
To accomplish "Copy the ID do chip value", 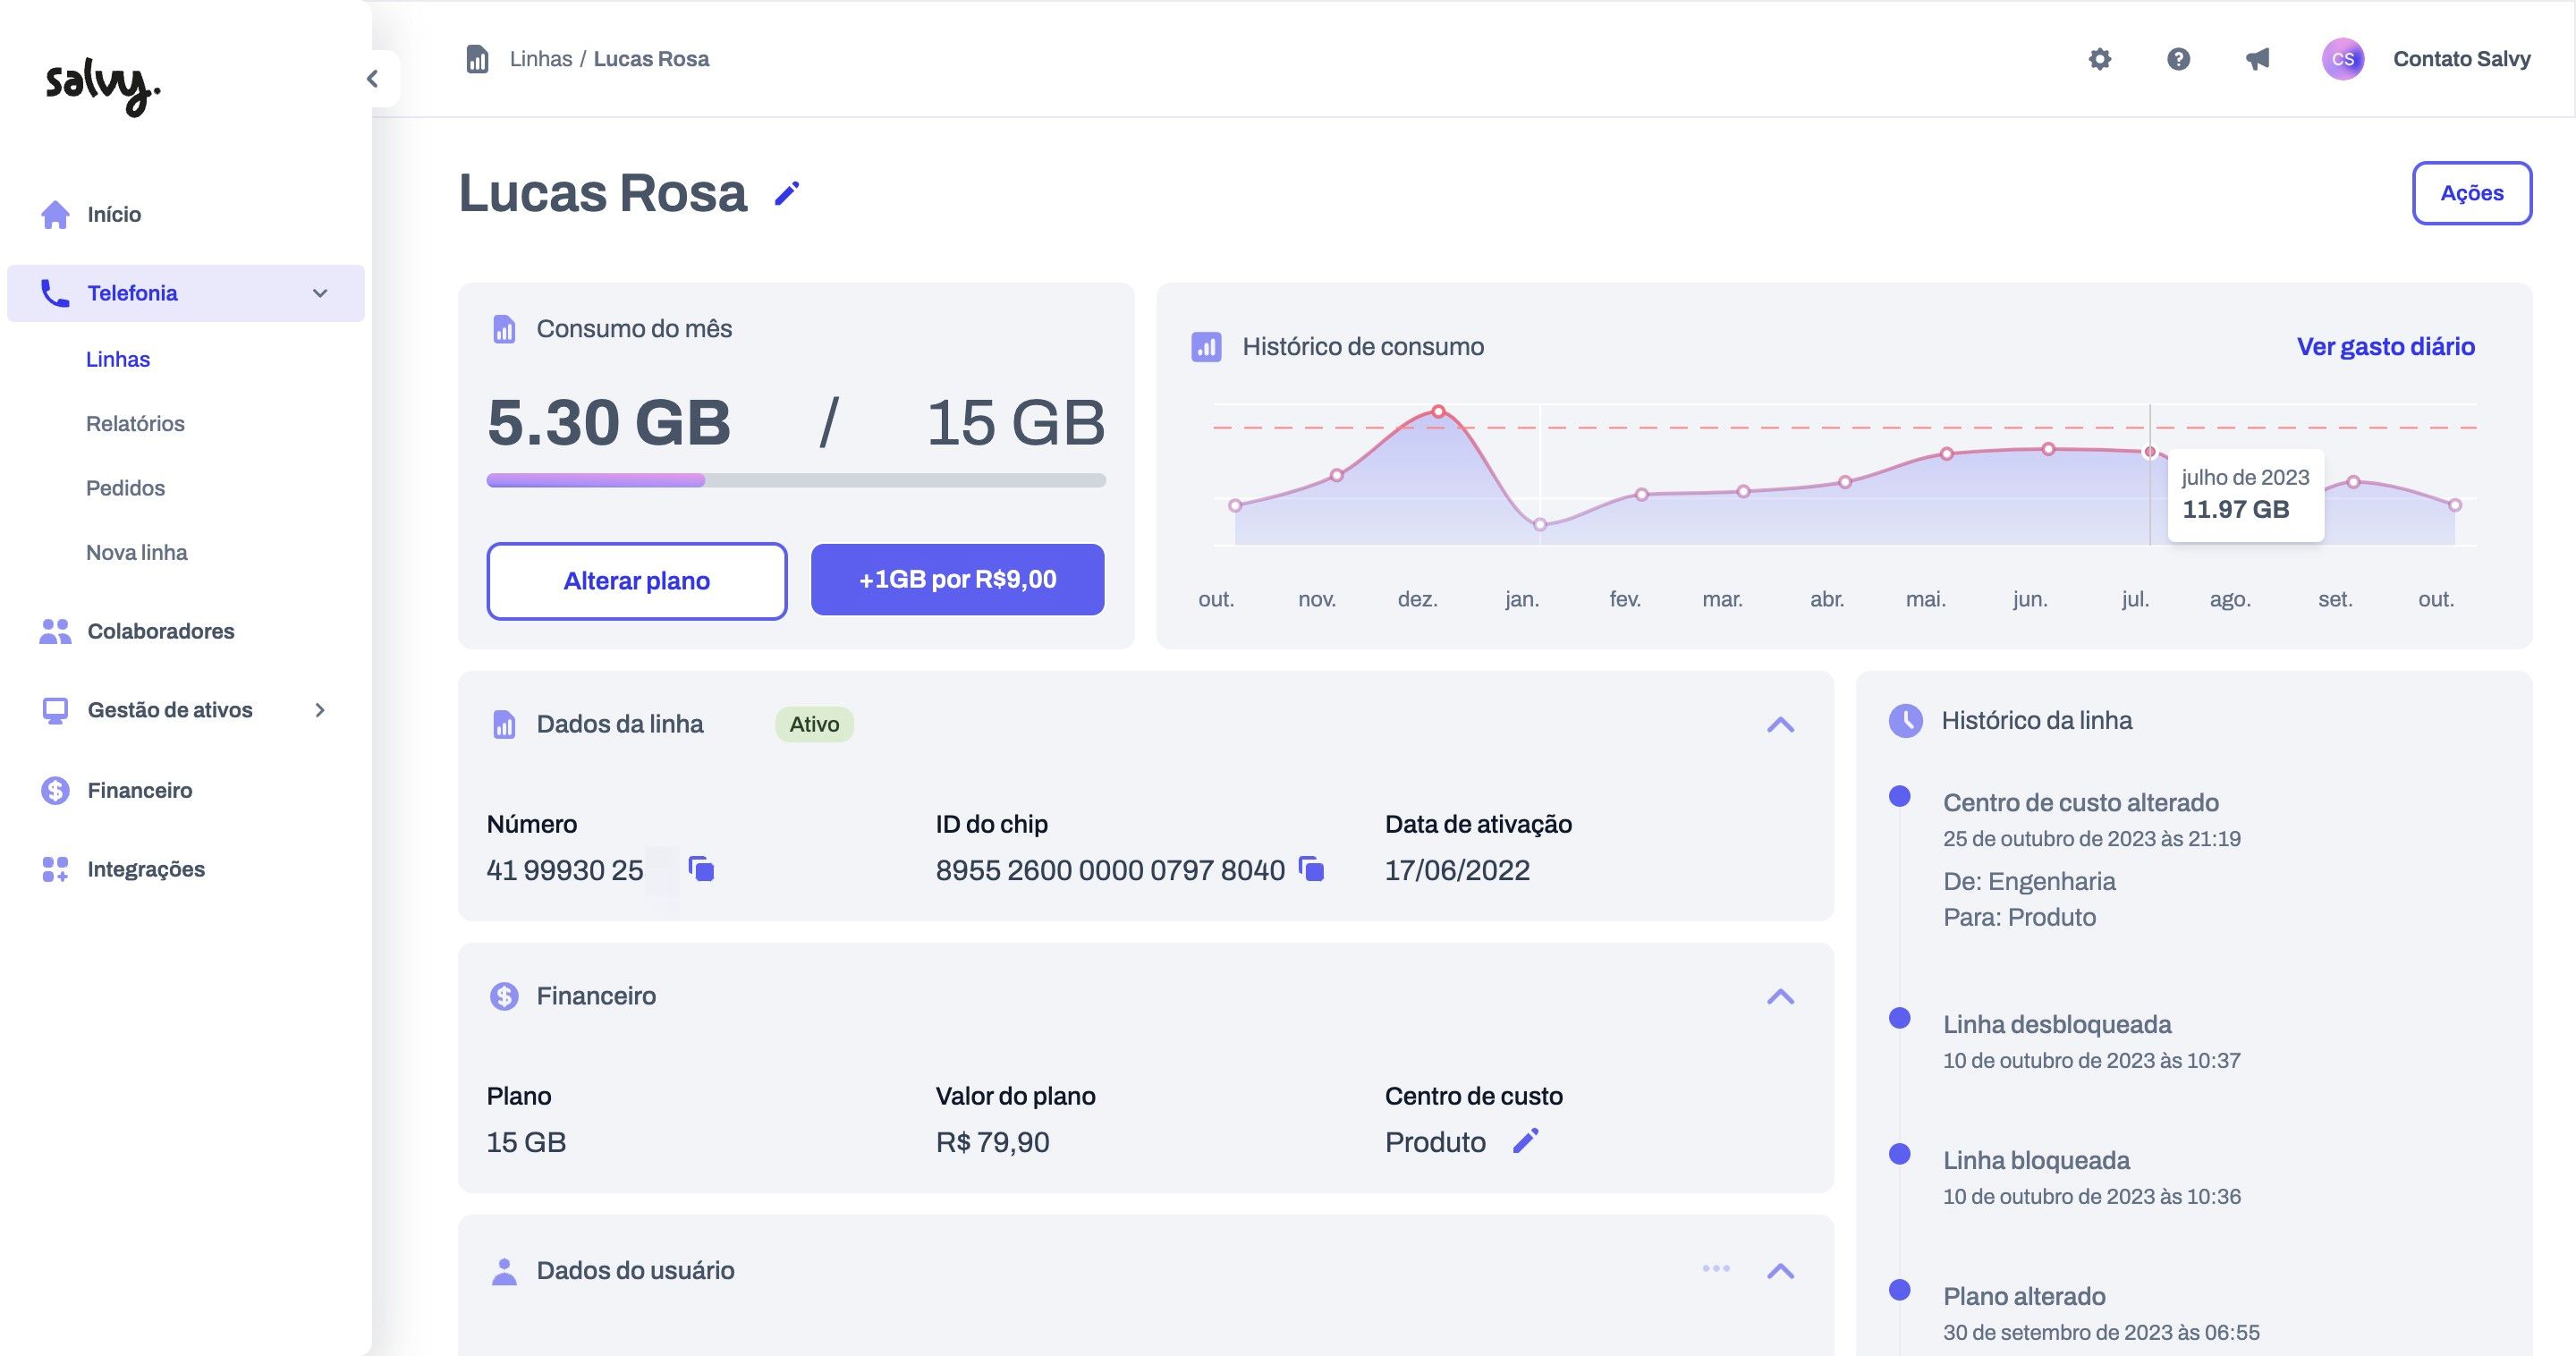I will click(1311, 869).
